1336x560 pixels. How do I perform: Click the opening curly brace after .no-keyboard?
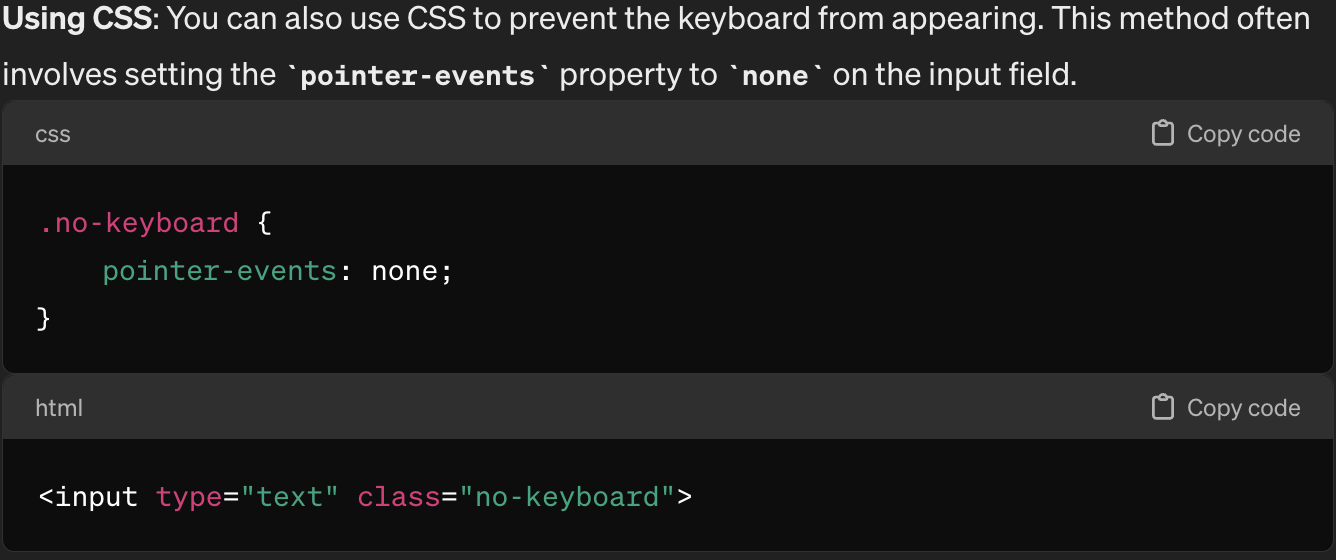coord(265,222)
